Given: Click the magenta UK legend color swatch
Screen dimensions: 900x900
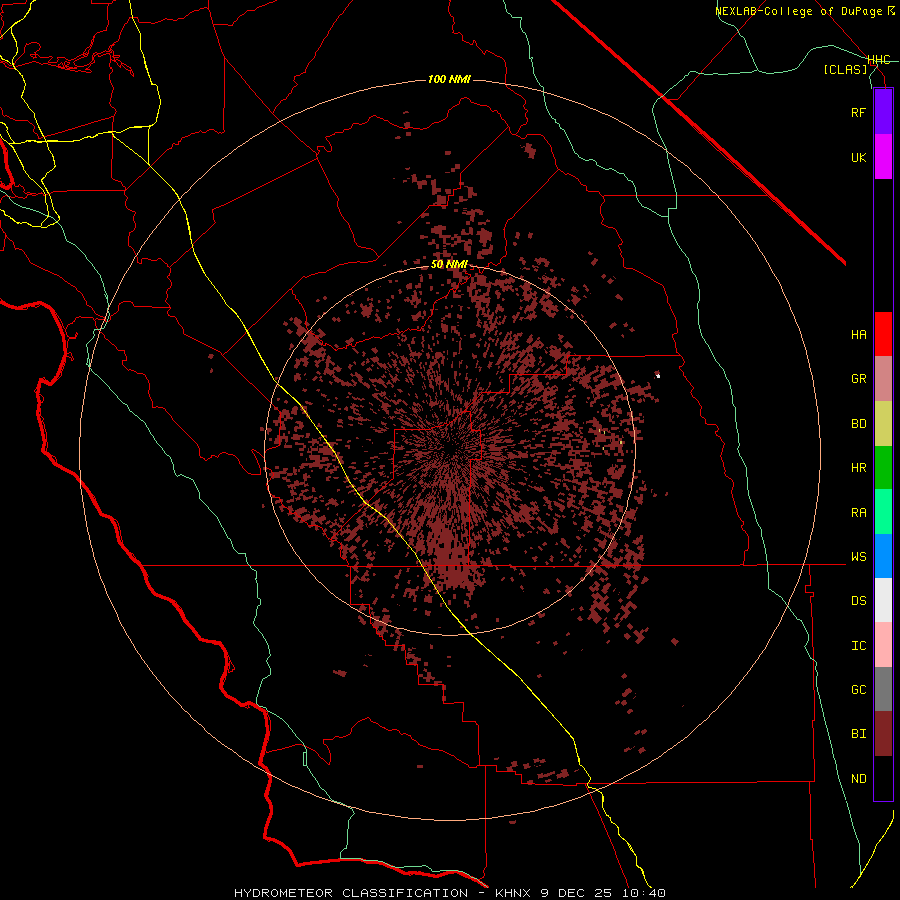Looking at the screenshot, I should pos(883,157).
